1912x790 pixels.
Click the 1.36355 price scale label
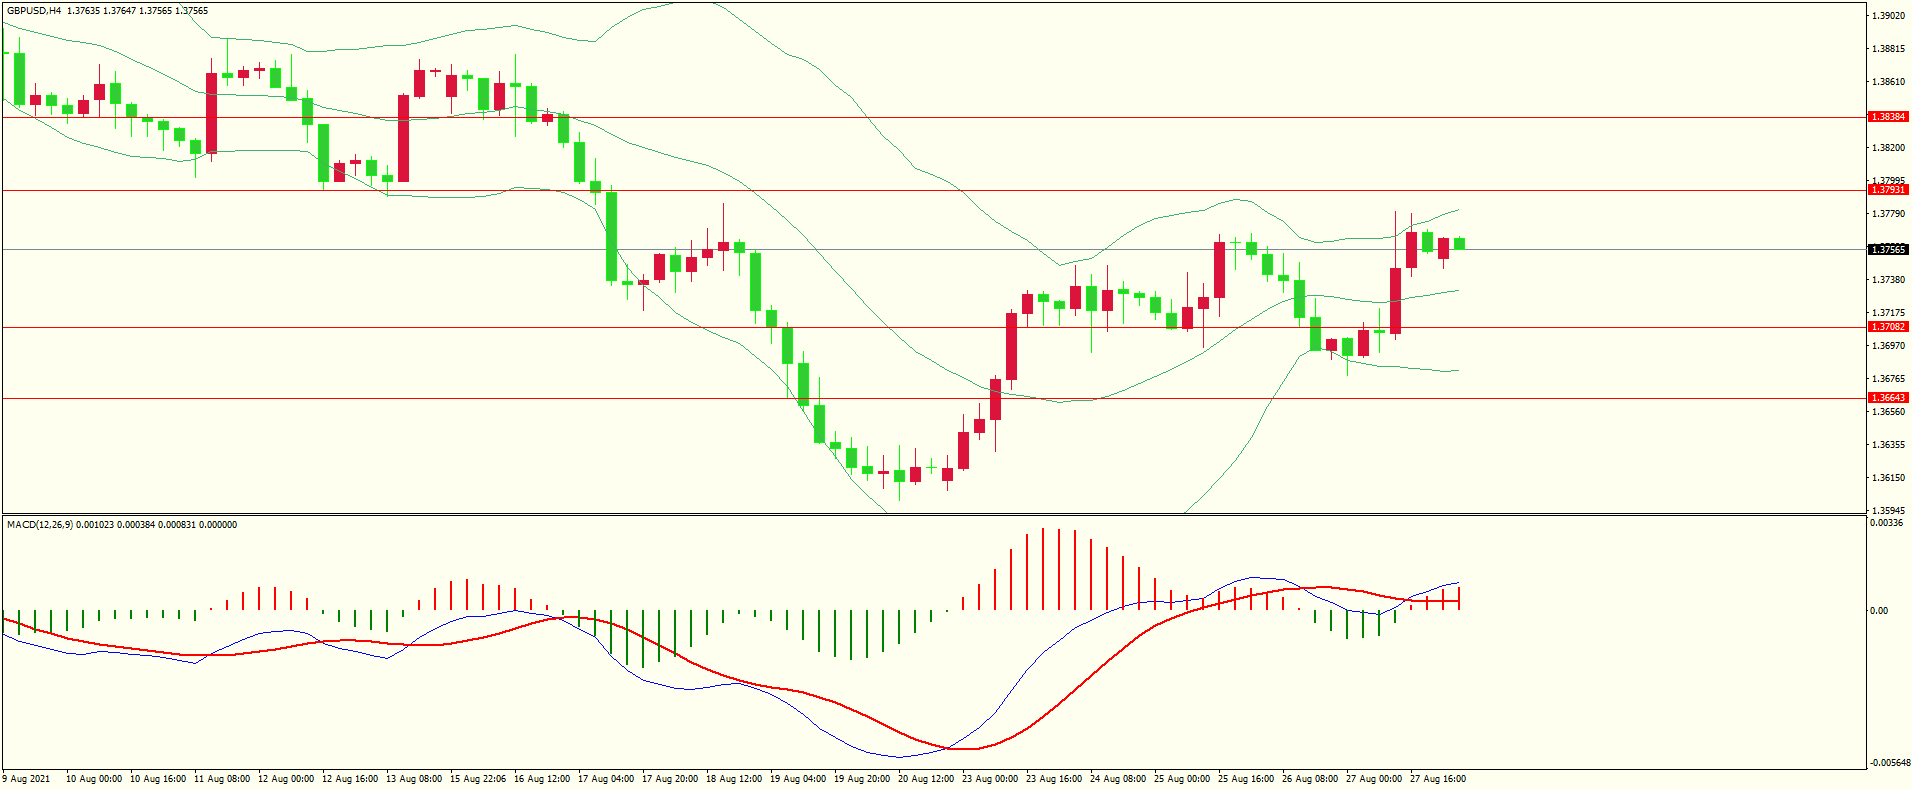pos(1888,445)
